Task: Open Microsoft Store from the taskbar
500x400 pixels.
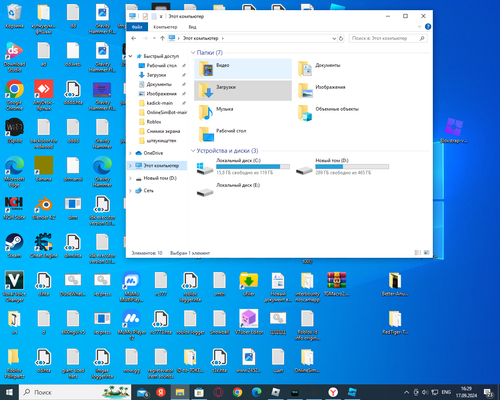Action: (199, 392)
